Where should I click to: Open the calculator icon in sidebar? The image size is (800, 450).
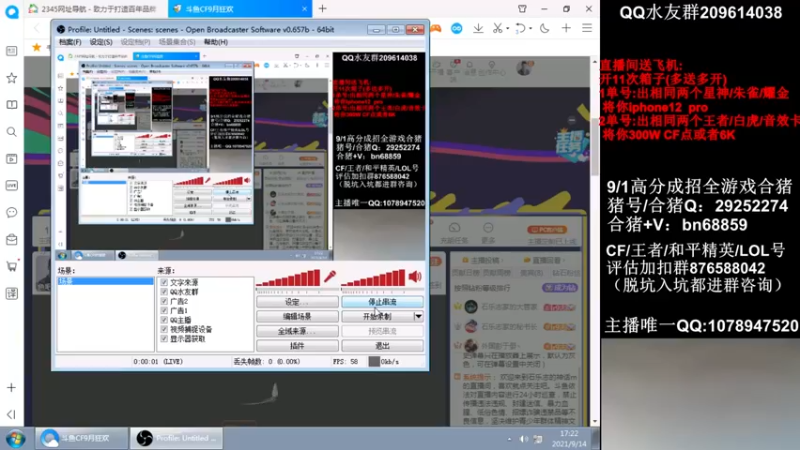[11, 293]
